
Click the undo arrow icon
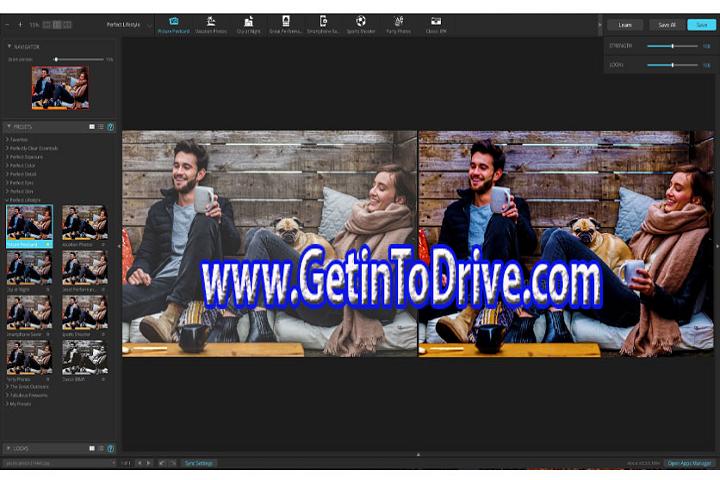pyautogui.click(x=162, y=463)
